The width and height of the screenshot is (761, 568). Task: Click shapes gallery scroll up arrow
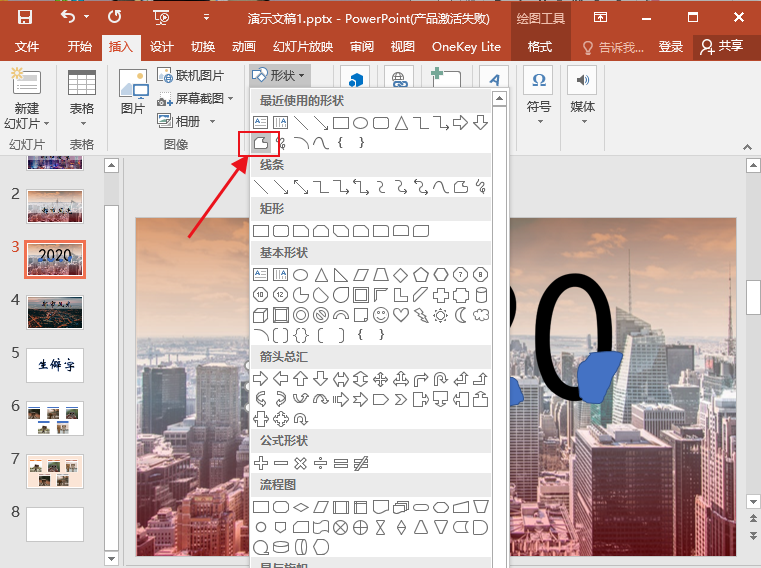pos(499,99)
